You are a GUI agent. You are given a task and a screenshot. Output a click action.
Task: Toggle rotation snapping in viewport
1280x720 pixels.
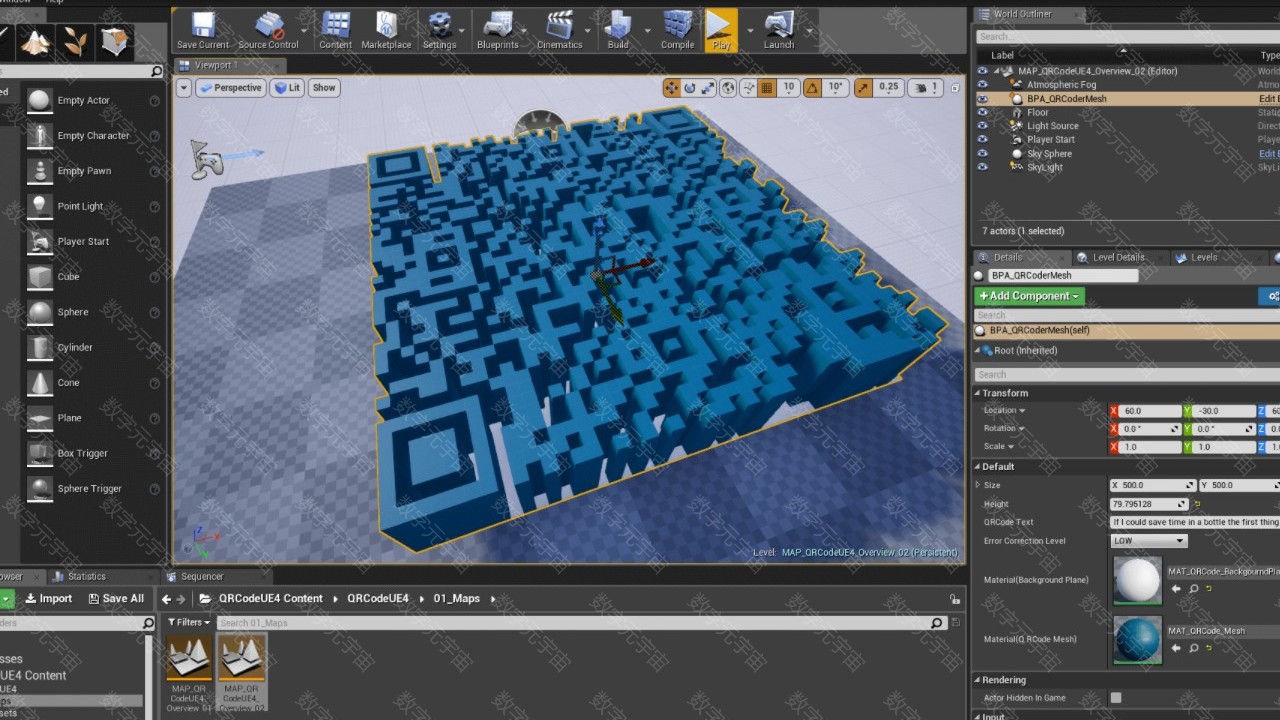click(813, 88)
